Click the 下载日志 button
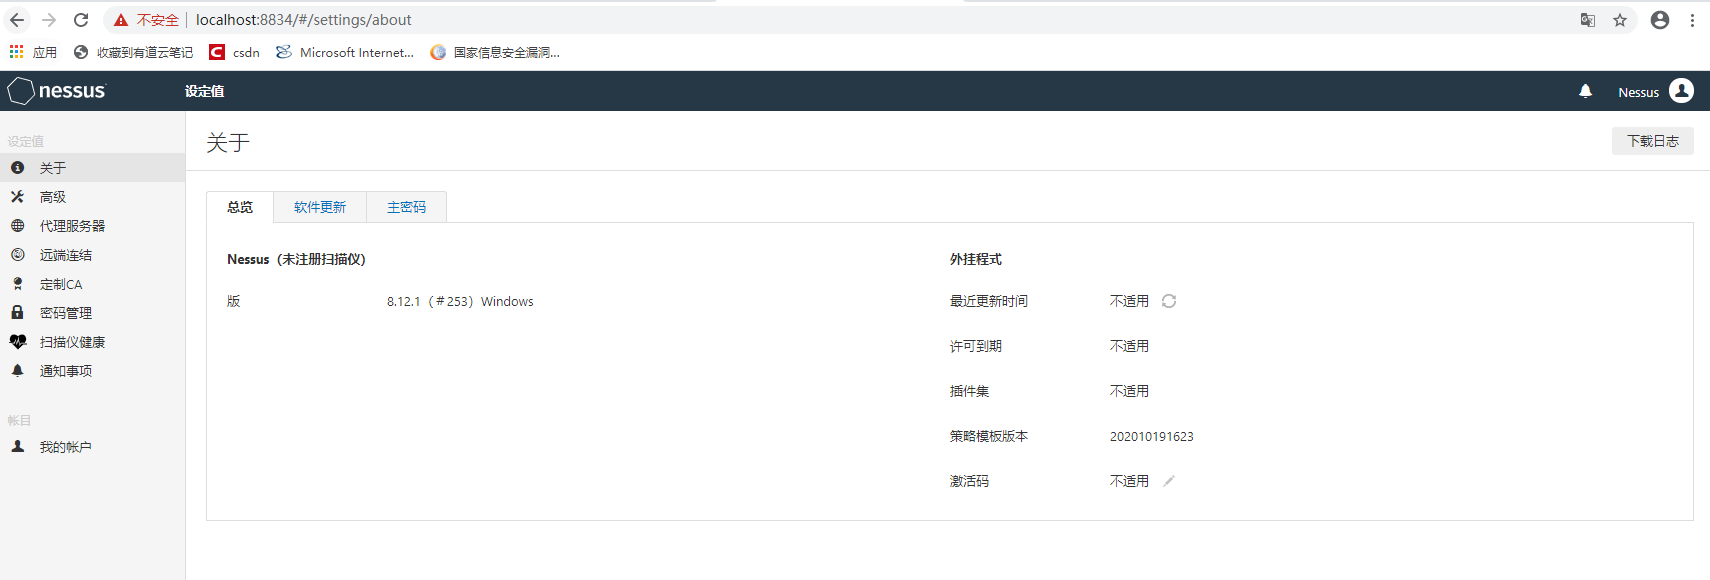Screen dimensions: 1710x580 (1652, 141)
